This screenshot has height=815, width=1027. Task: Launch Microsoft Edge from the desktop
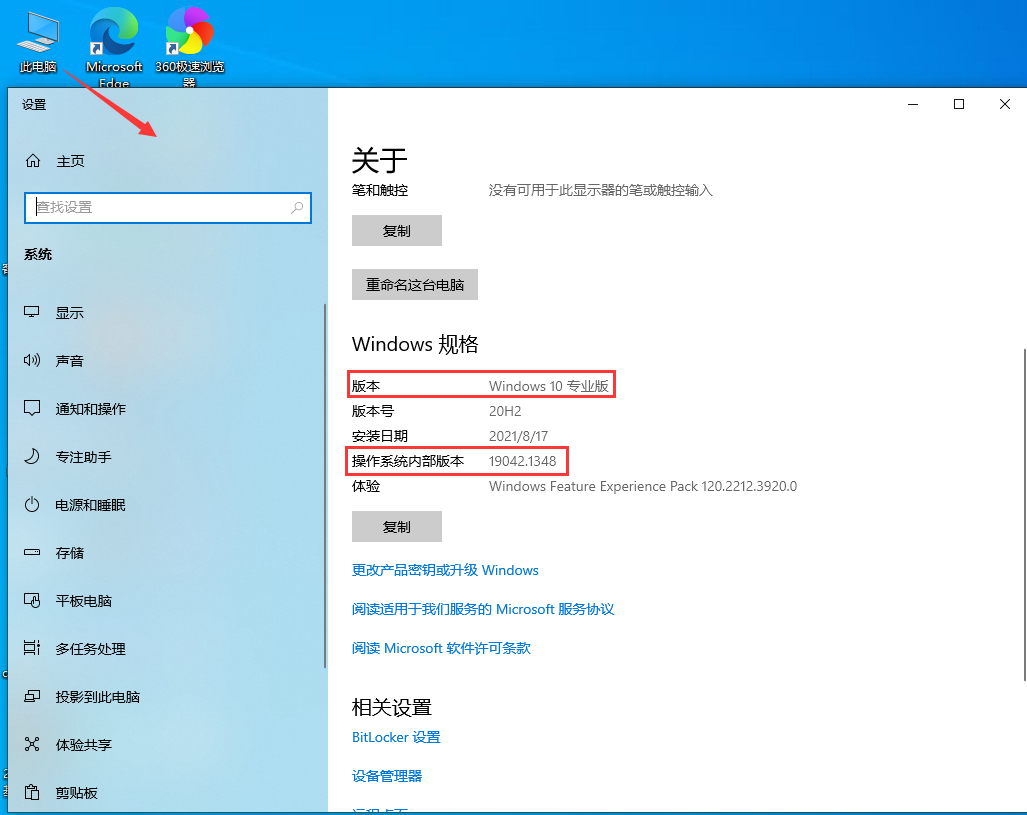coord(114,46)
